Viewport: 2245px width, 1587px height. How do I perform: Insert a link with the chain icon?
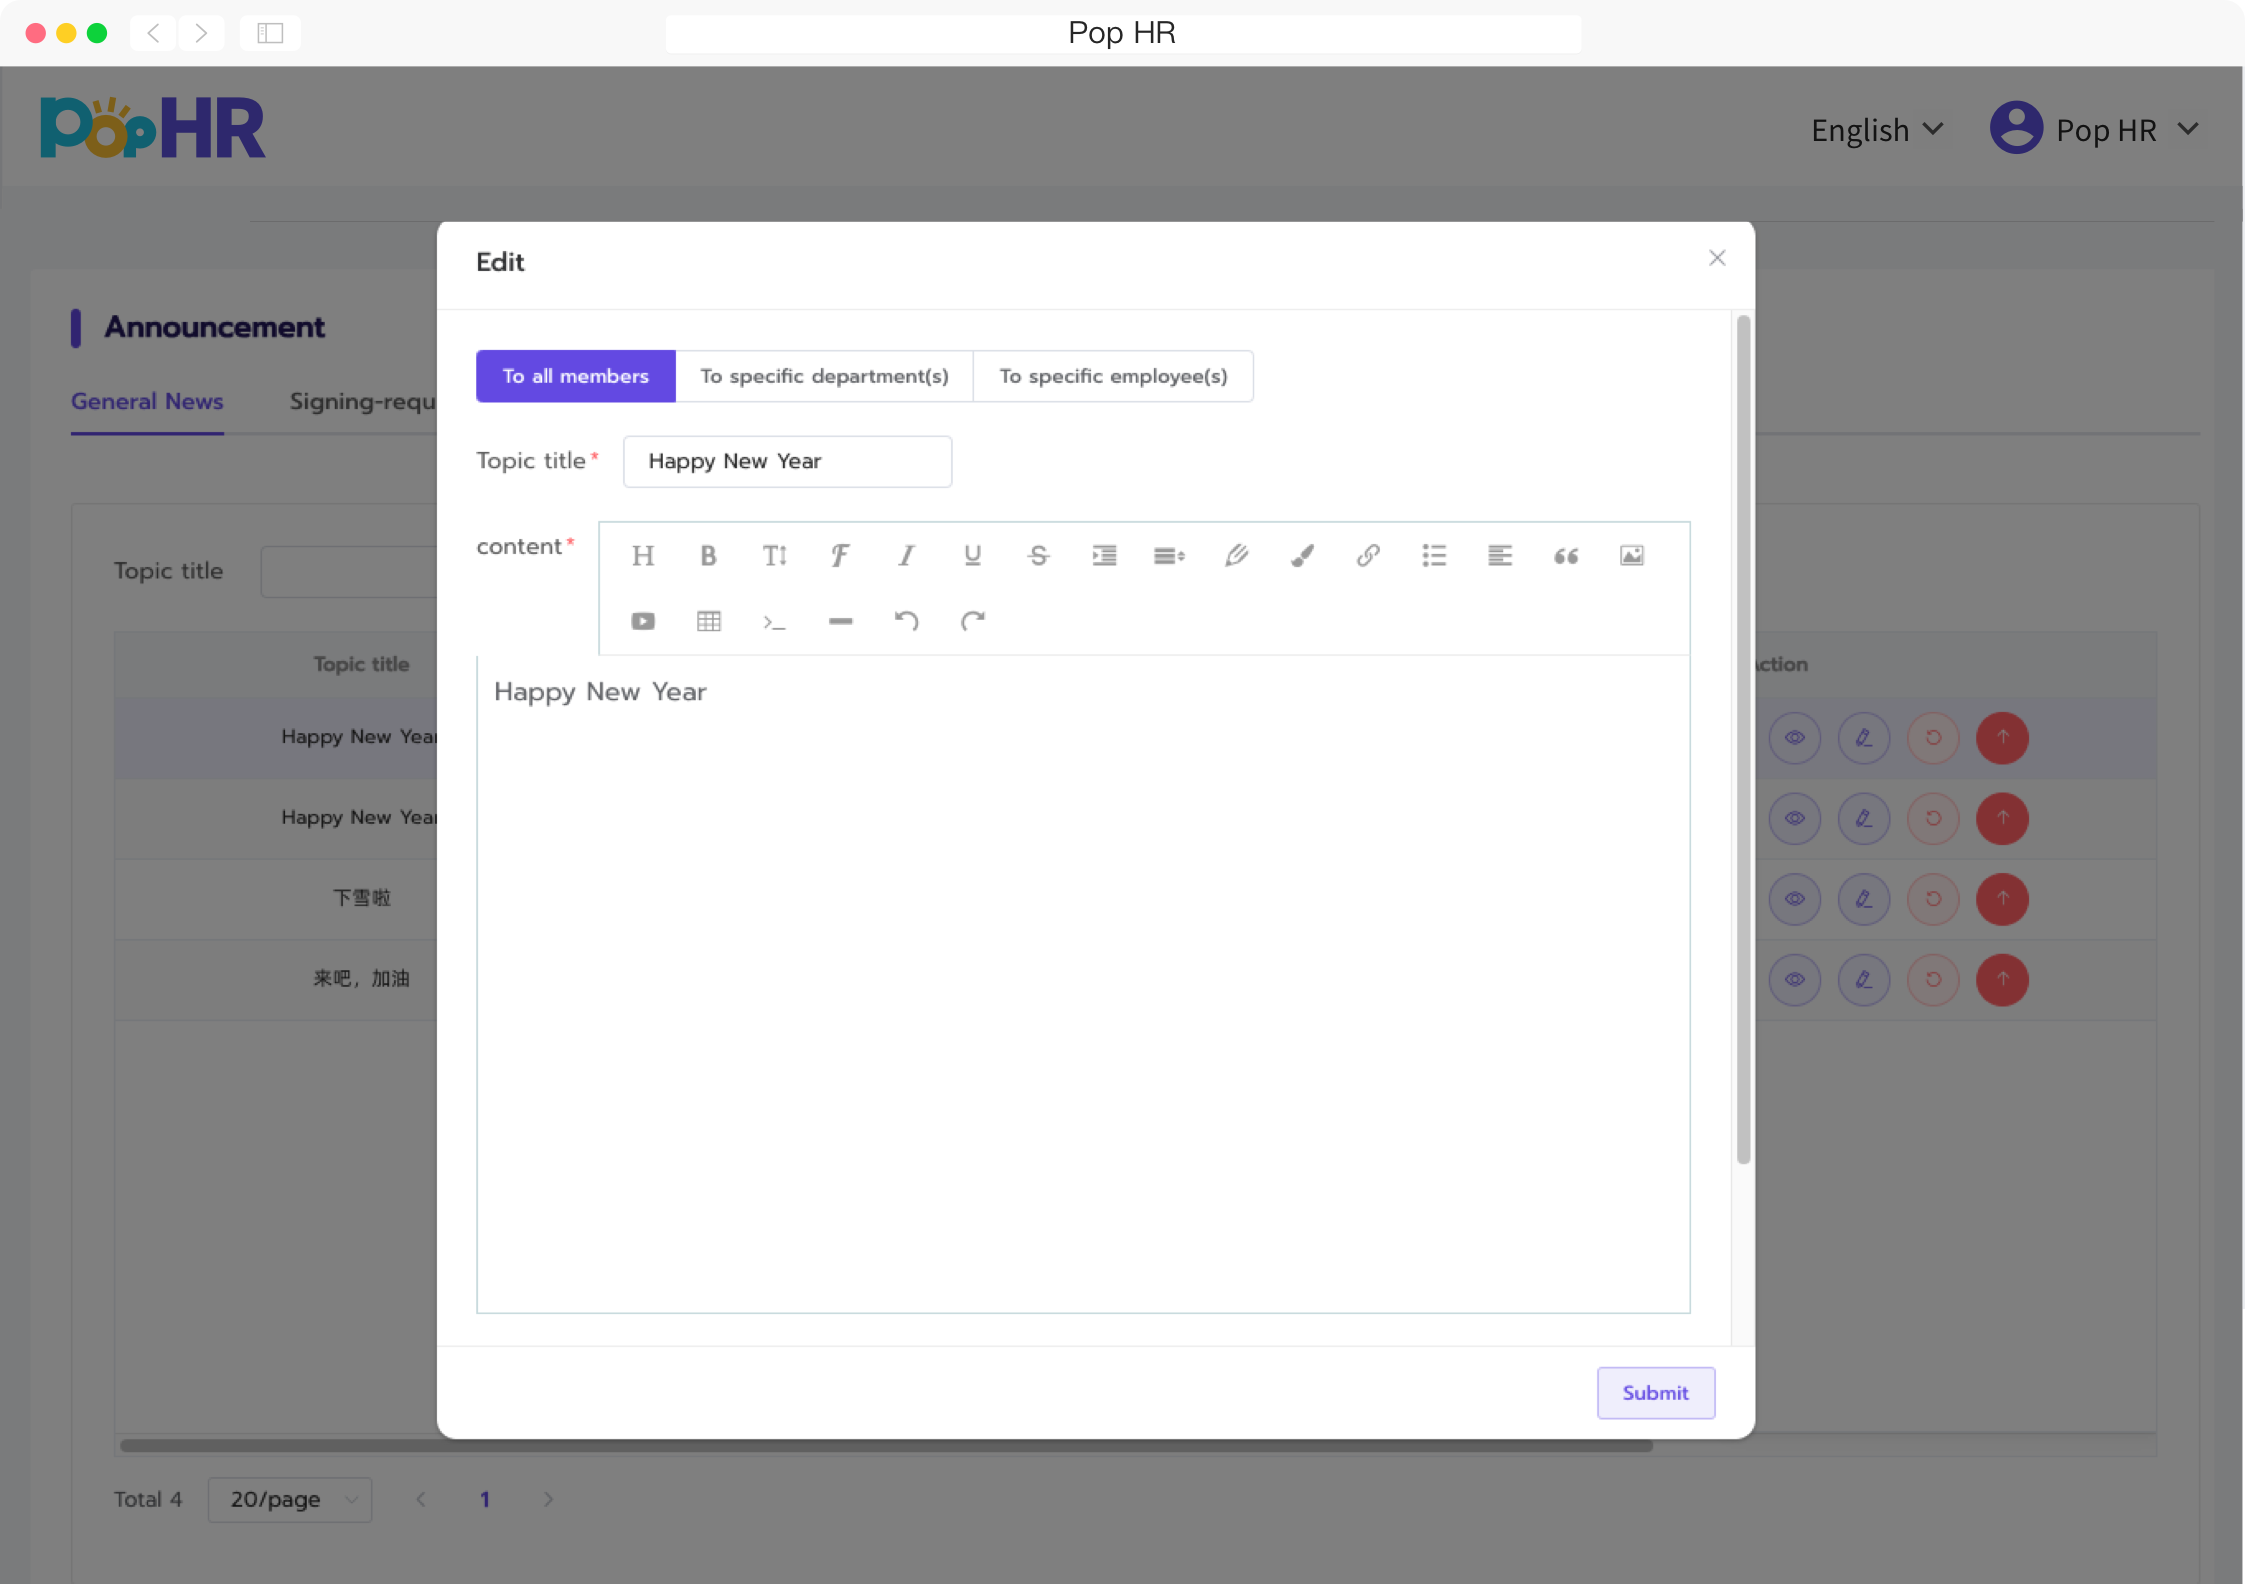(1368, 556)
